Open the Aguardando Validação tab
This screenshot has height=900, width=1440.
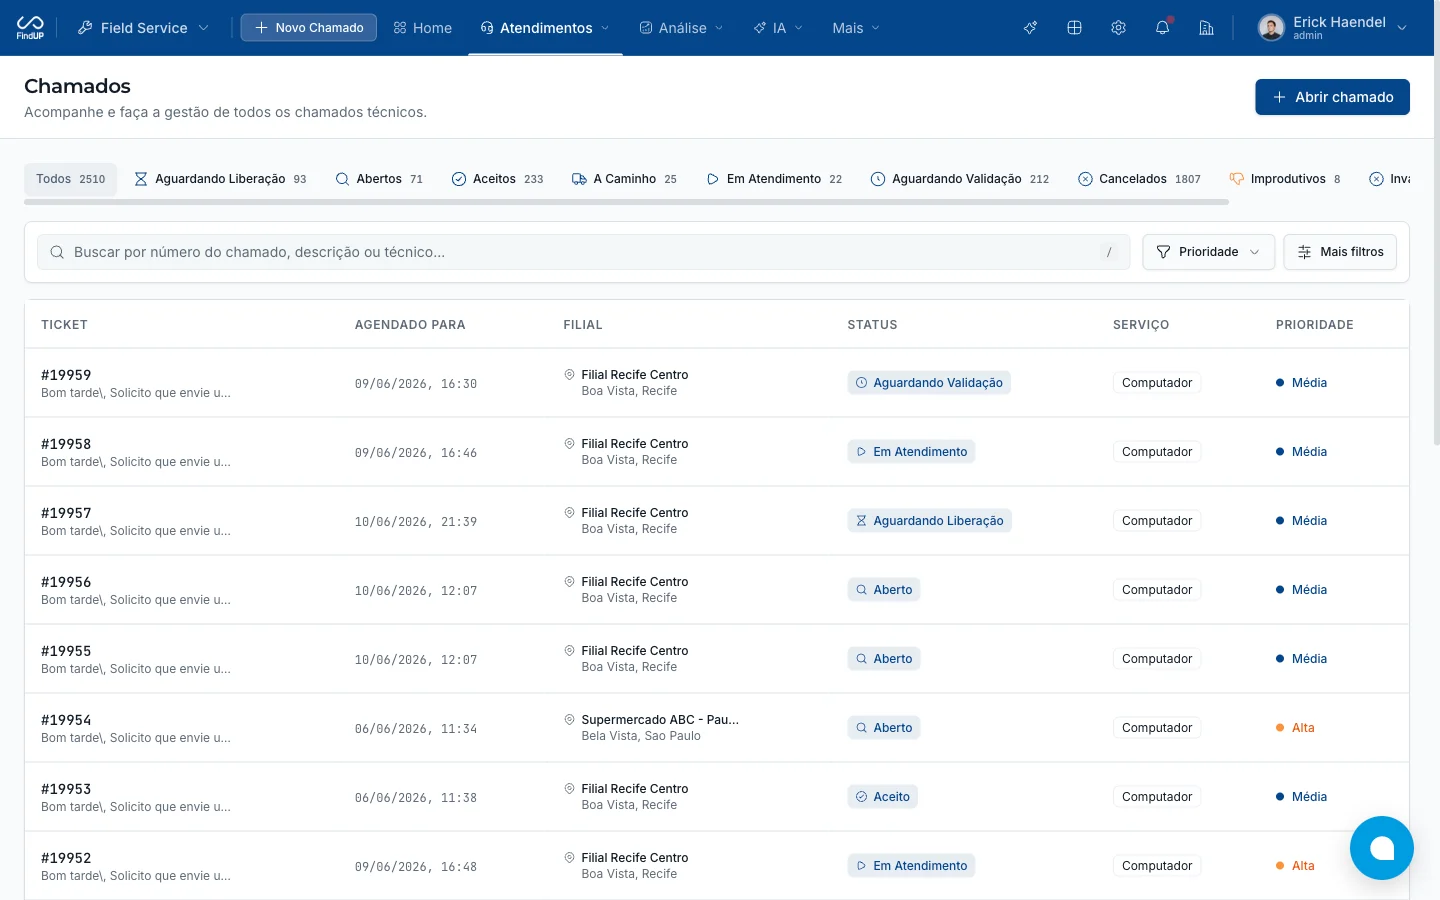click(959, 179)
